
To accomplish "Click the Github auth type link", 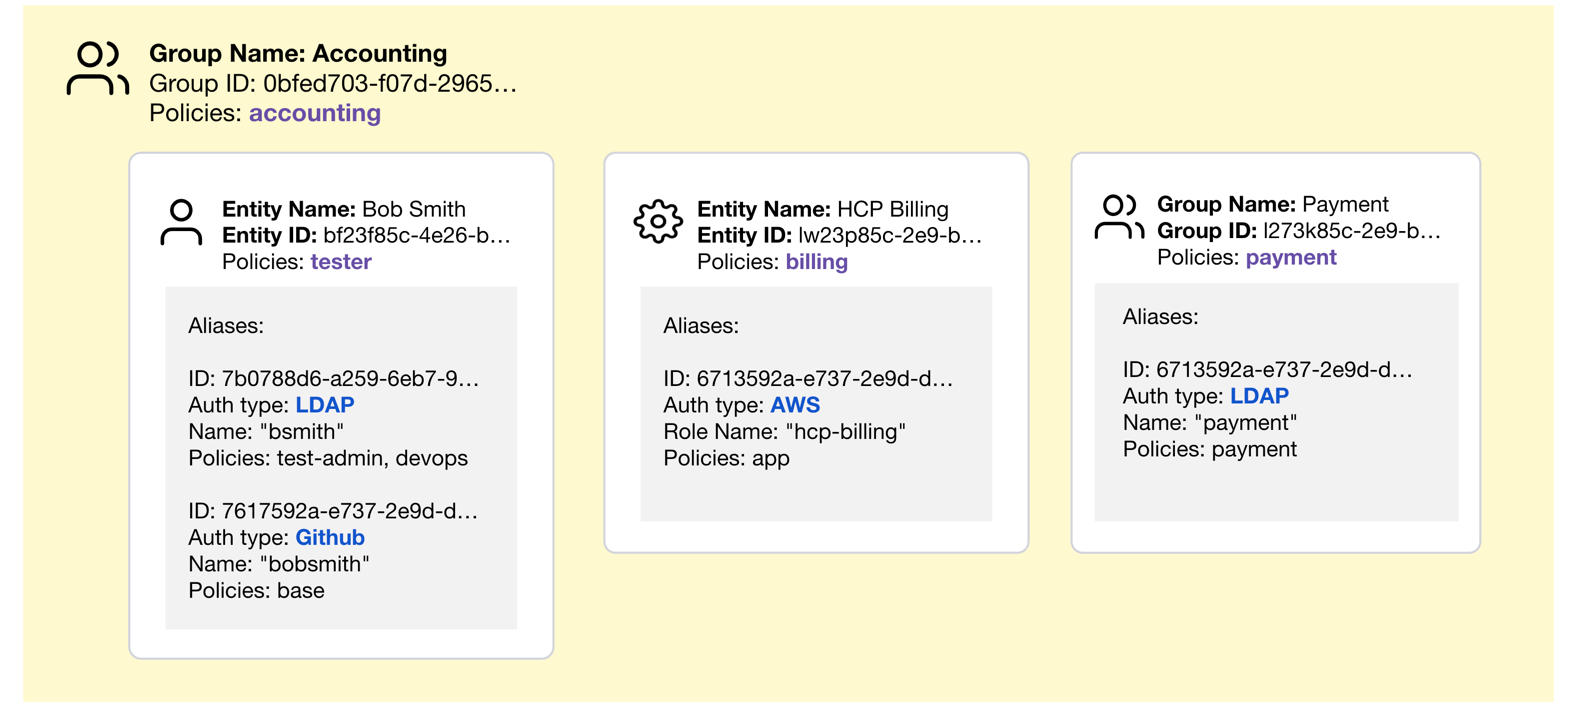I will 330,538.
